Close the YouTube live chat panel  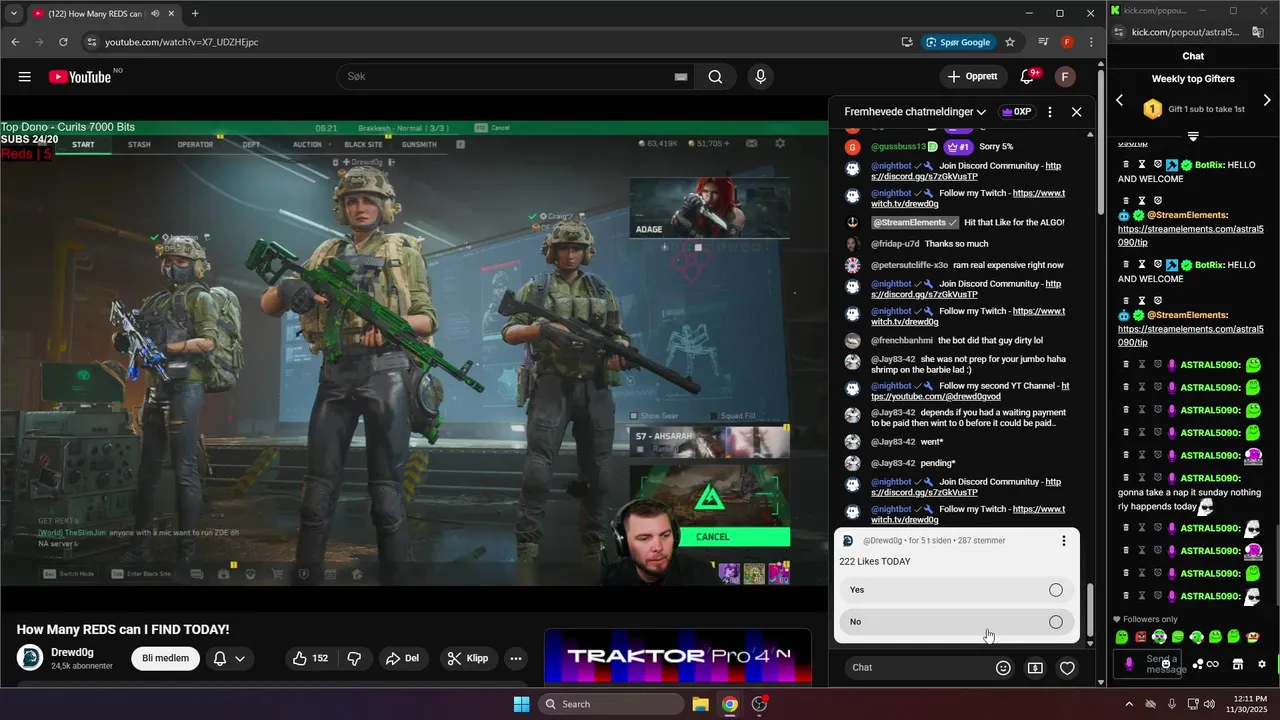click(x=1077, y=112)
